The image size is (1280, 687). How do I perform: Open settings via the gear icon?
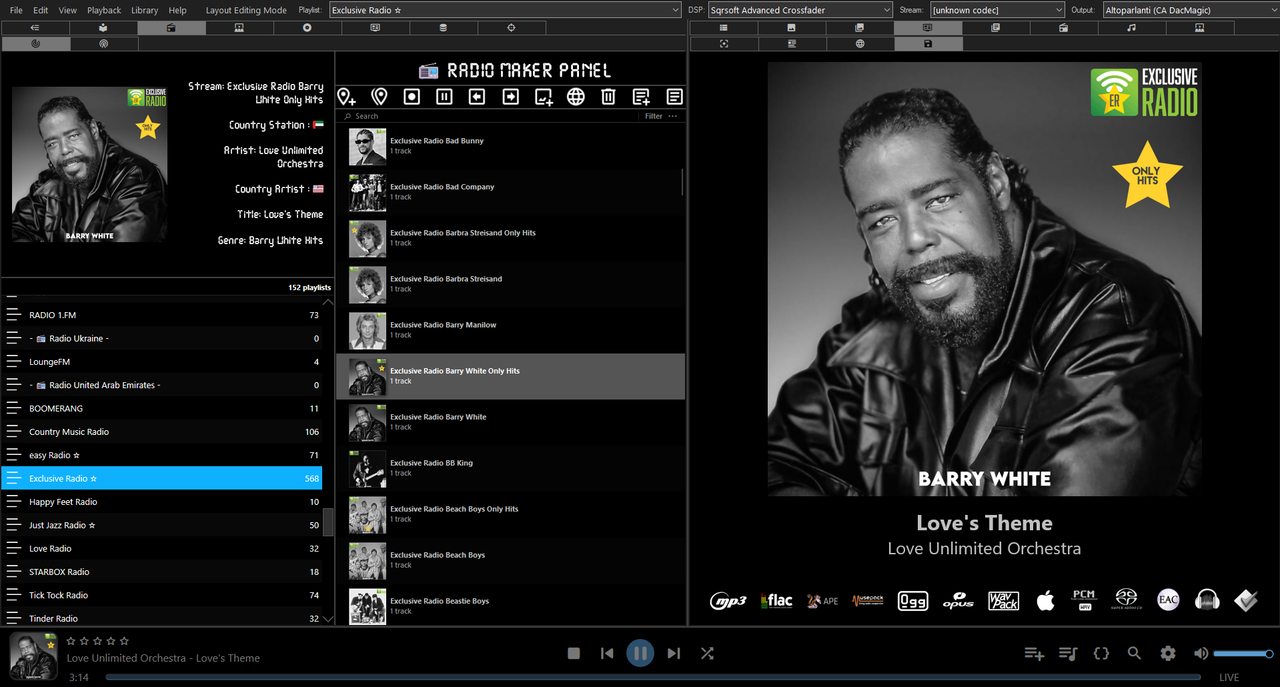tap(1168, 653)
